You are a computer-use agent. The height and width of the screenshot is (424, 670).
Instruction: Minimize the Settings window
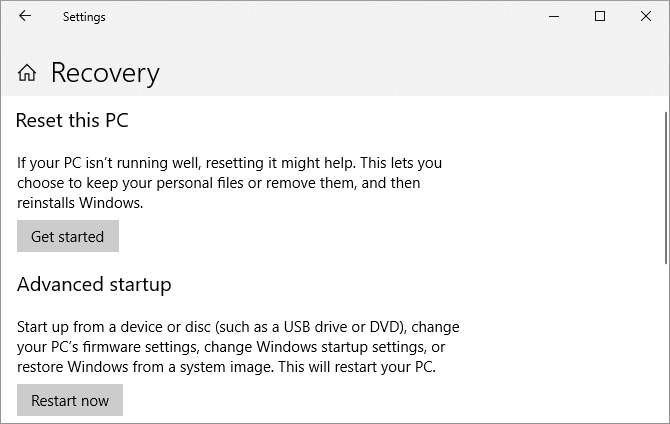[x=553, y=16]
